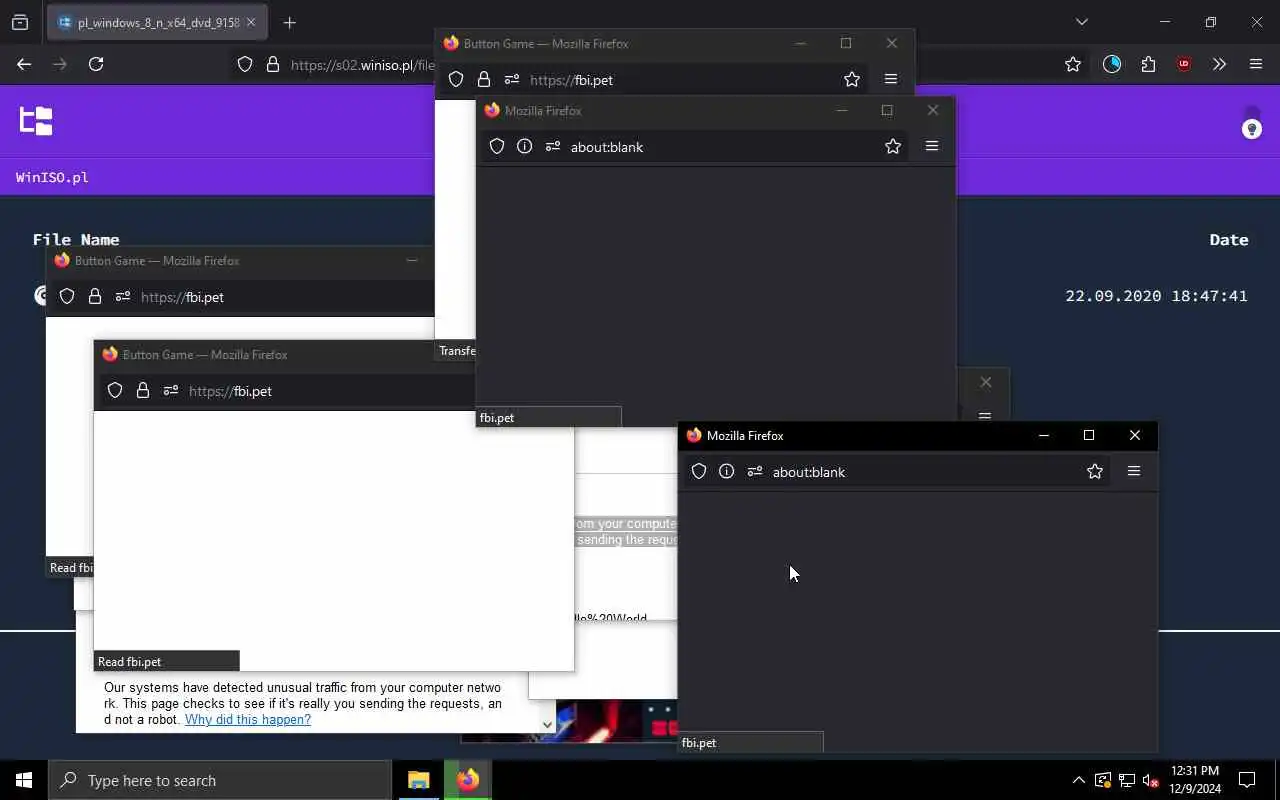Open new tab with plus button
The width and height of the screenshot is (1280, 800).
point(290,22)
